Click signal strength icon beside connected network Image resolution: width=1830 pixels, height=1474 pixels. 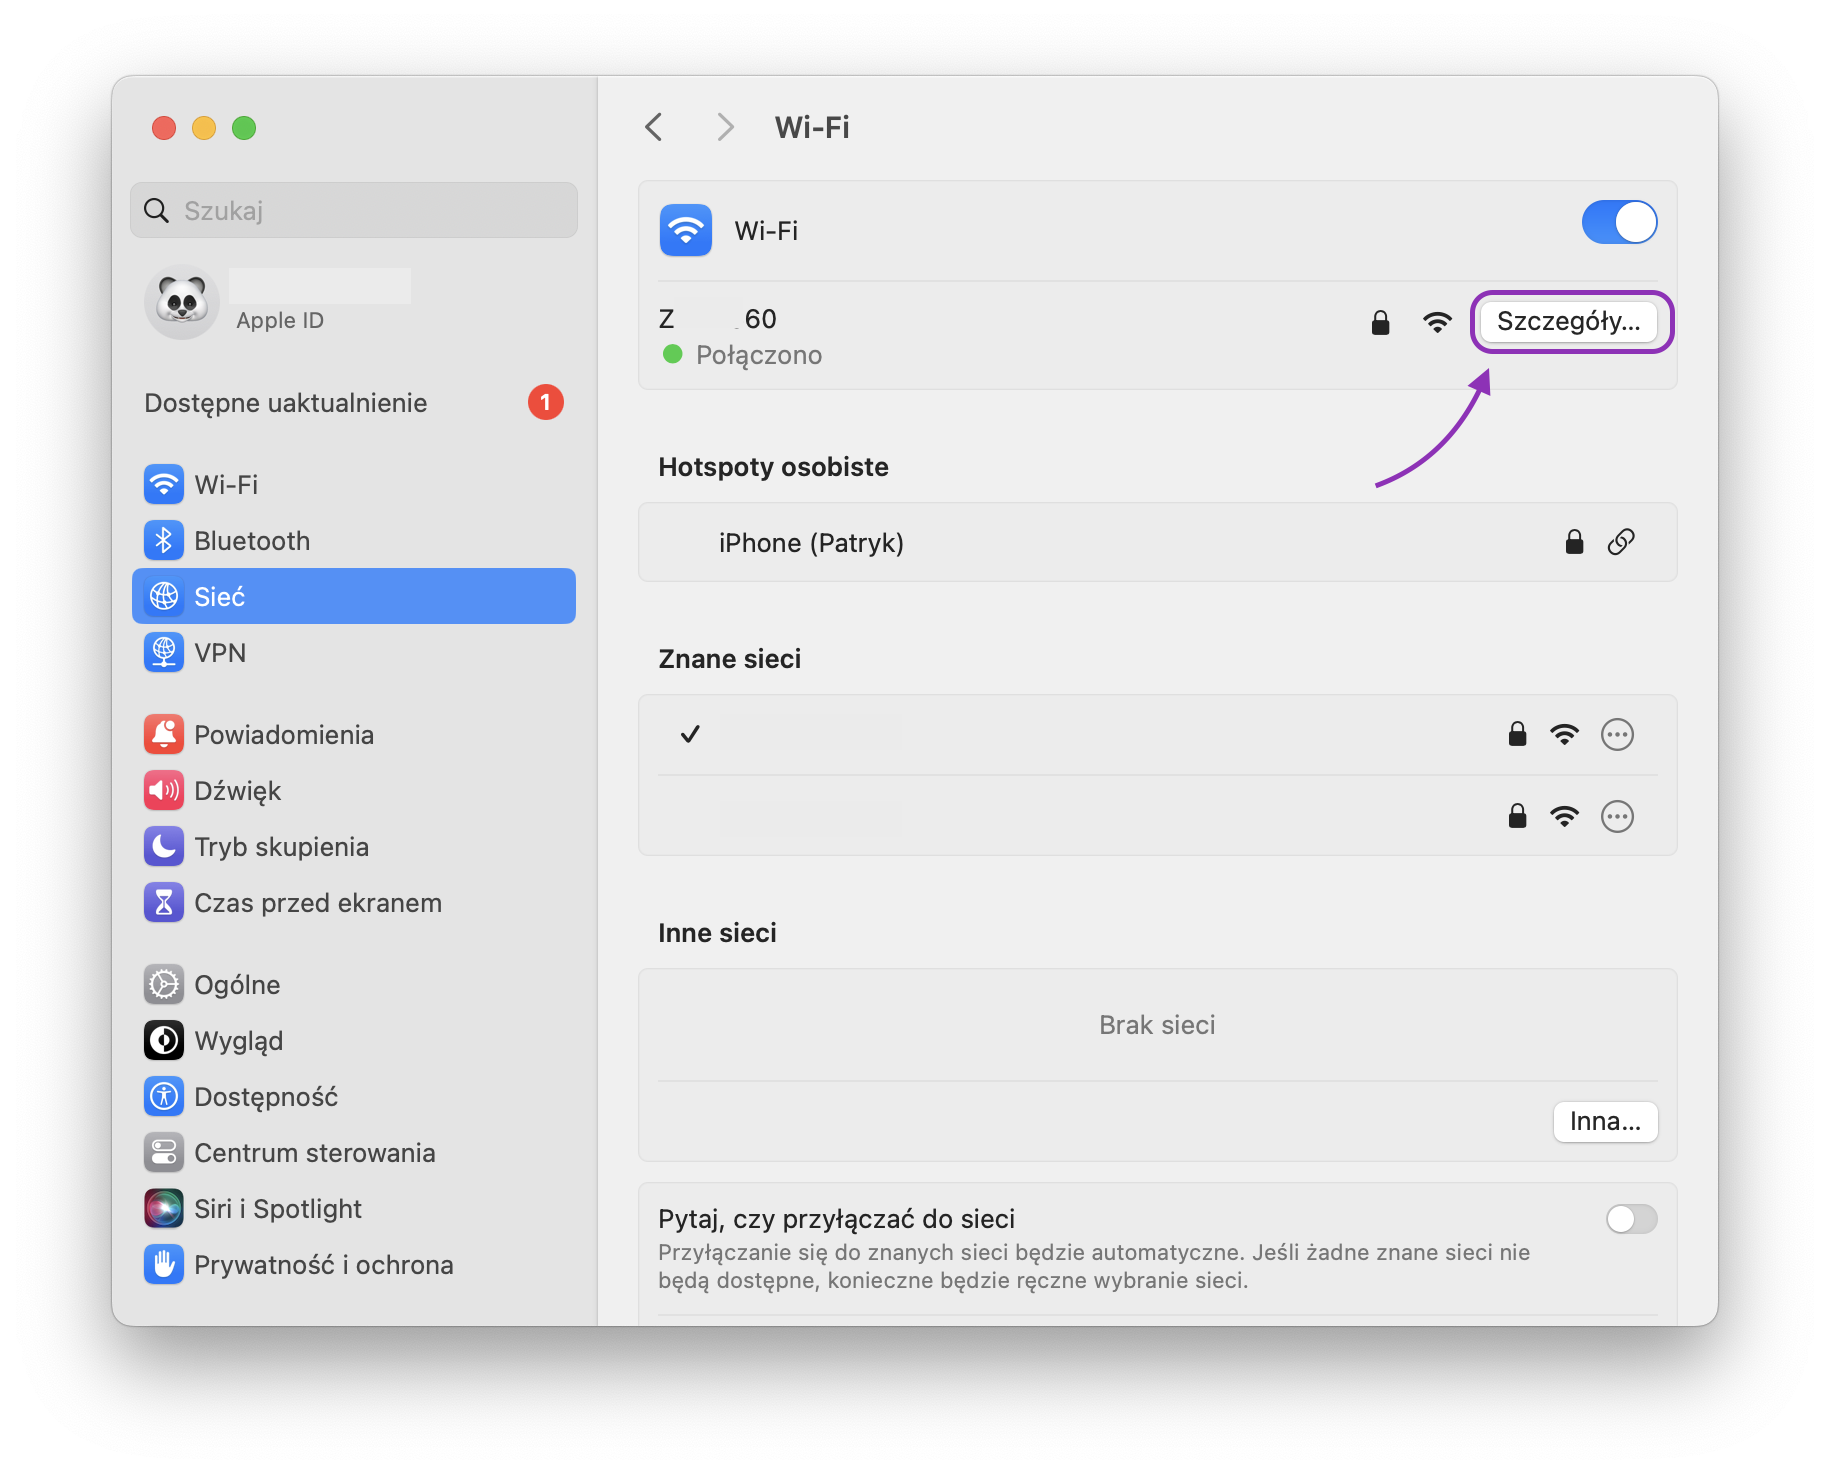point(1437,322)
